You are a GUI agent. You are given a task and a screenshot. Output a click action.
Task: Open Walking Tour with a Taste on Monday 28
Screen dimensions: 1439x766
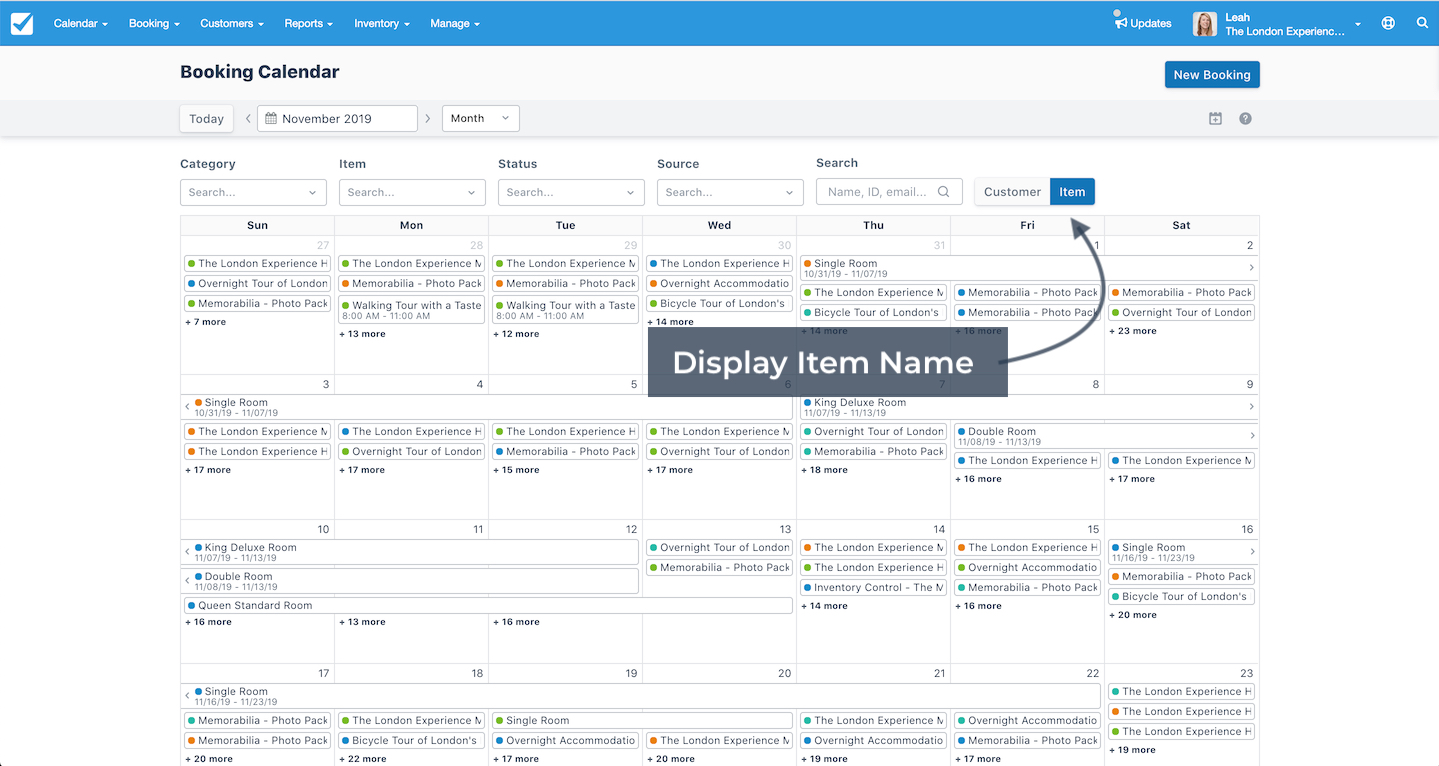coord(411,310)
